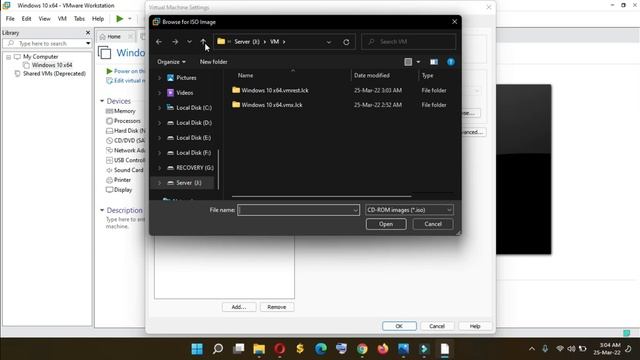Expand the address bar path history
The width and height of the screenshot is (640, 360).
pos(329,42)
